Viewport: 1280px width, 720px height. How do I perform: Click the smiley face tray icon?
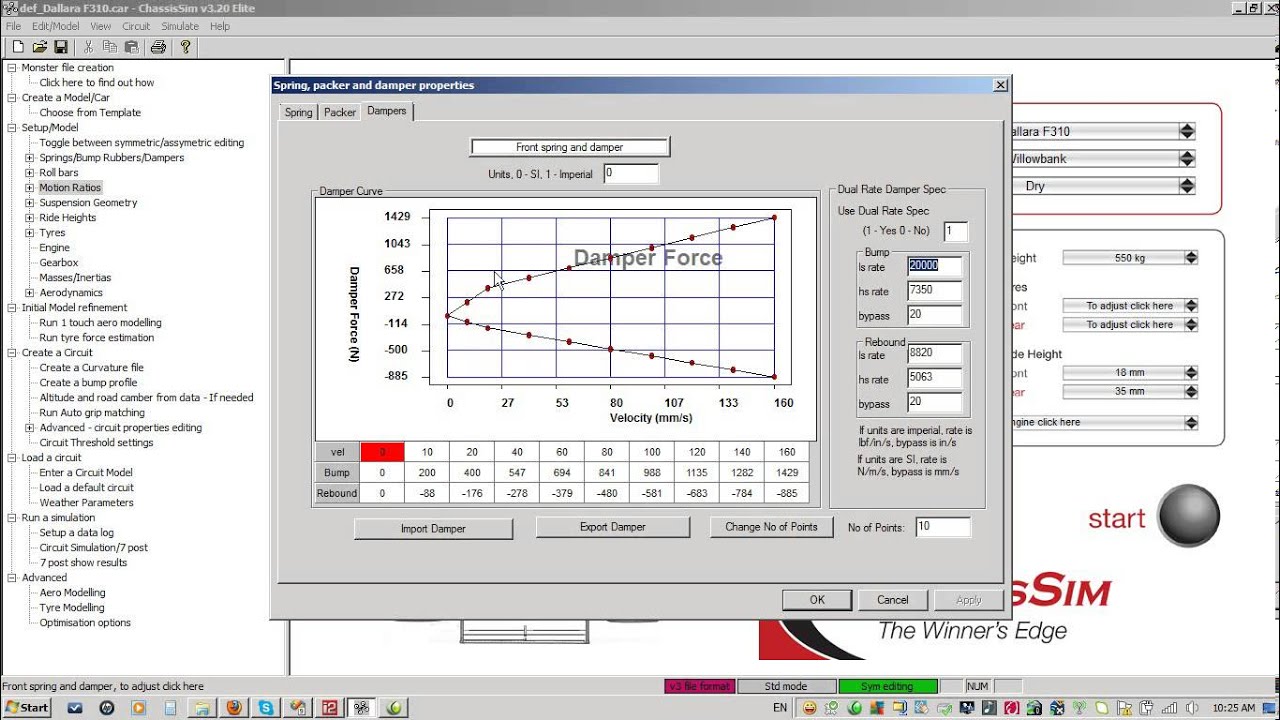(810, 708)
